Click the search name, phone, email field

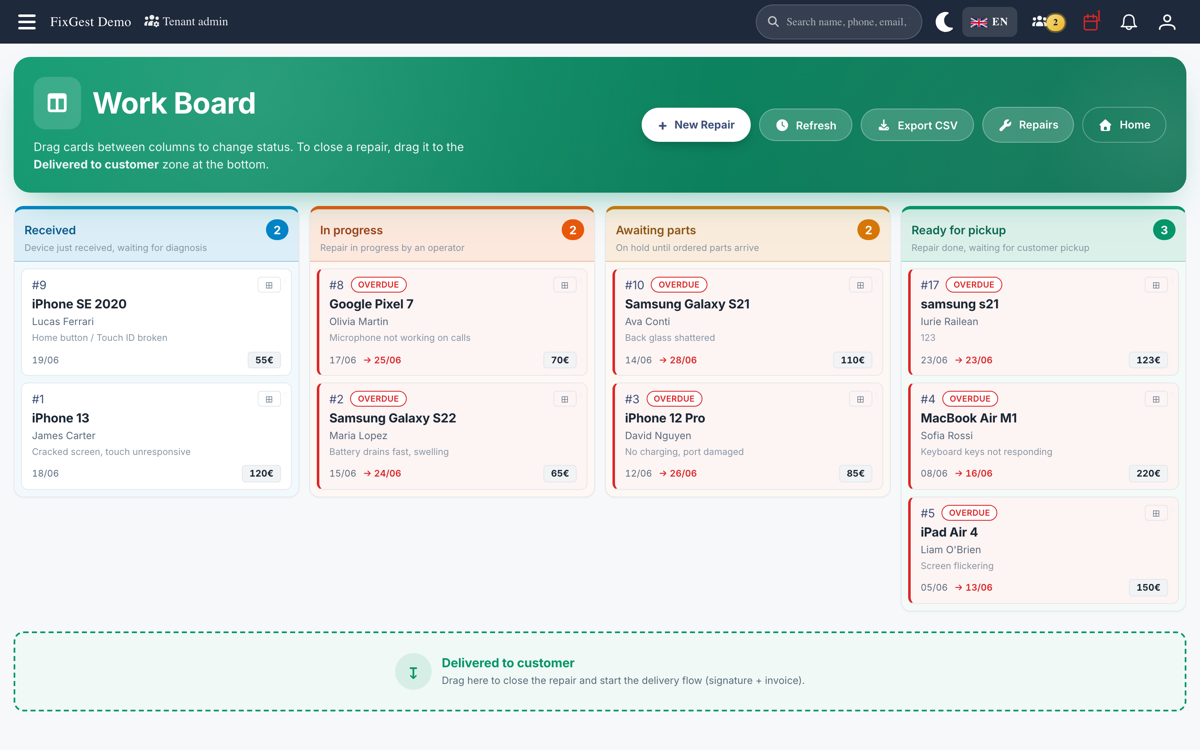click(839, 22)
